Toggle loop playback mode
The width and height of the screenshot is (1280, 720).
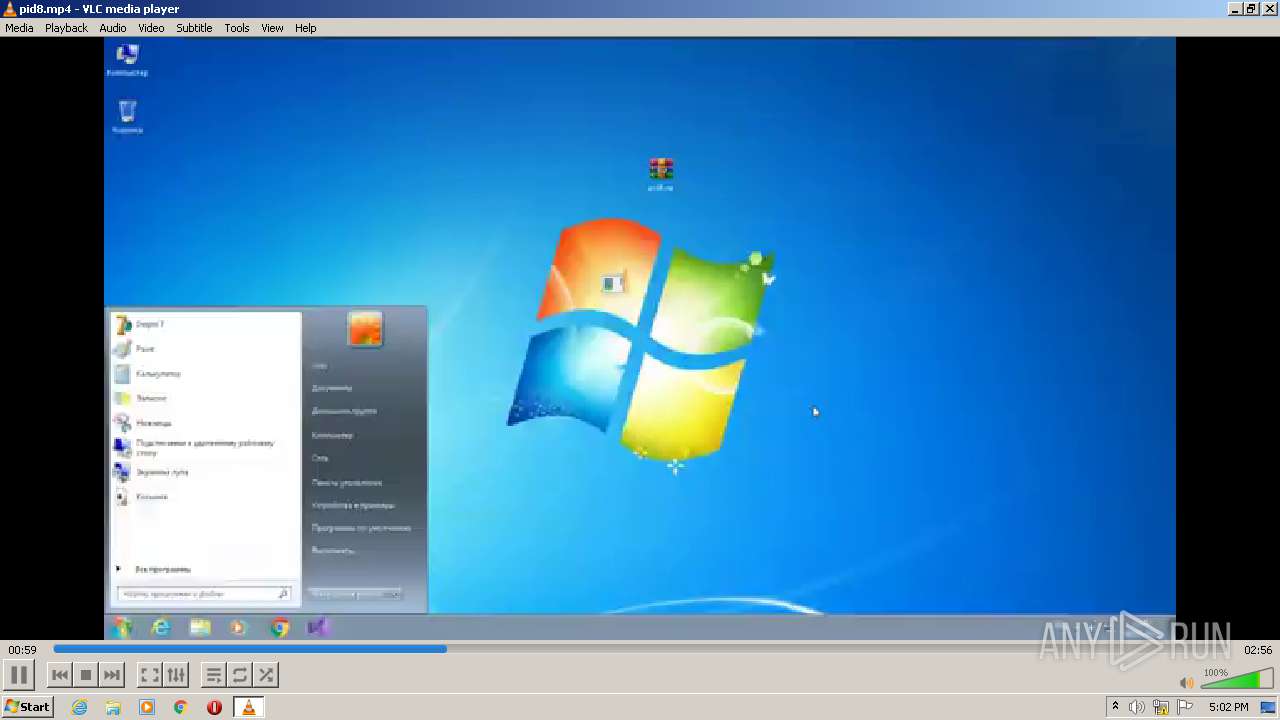pyautogui.click(x=239, y=675)
